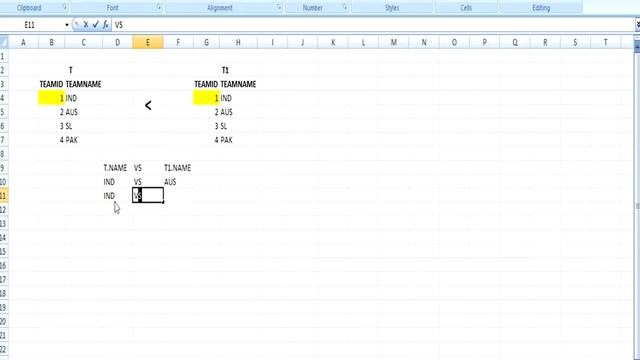Image resolution: width=640 pixels, height=360 pixels.
Task: Click the Cells ribbon group label
Action: point(466,7)
